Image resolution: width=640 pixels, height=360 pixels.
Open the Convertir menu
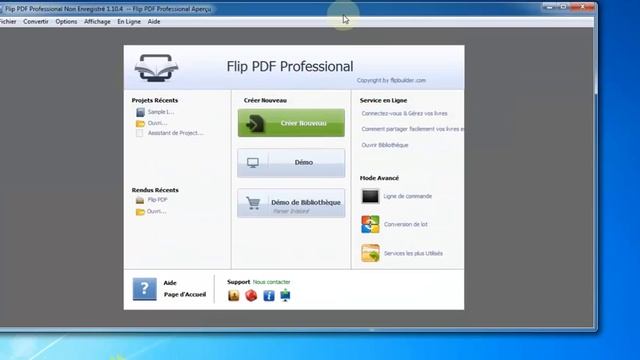pos(36,22)
